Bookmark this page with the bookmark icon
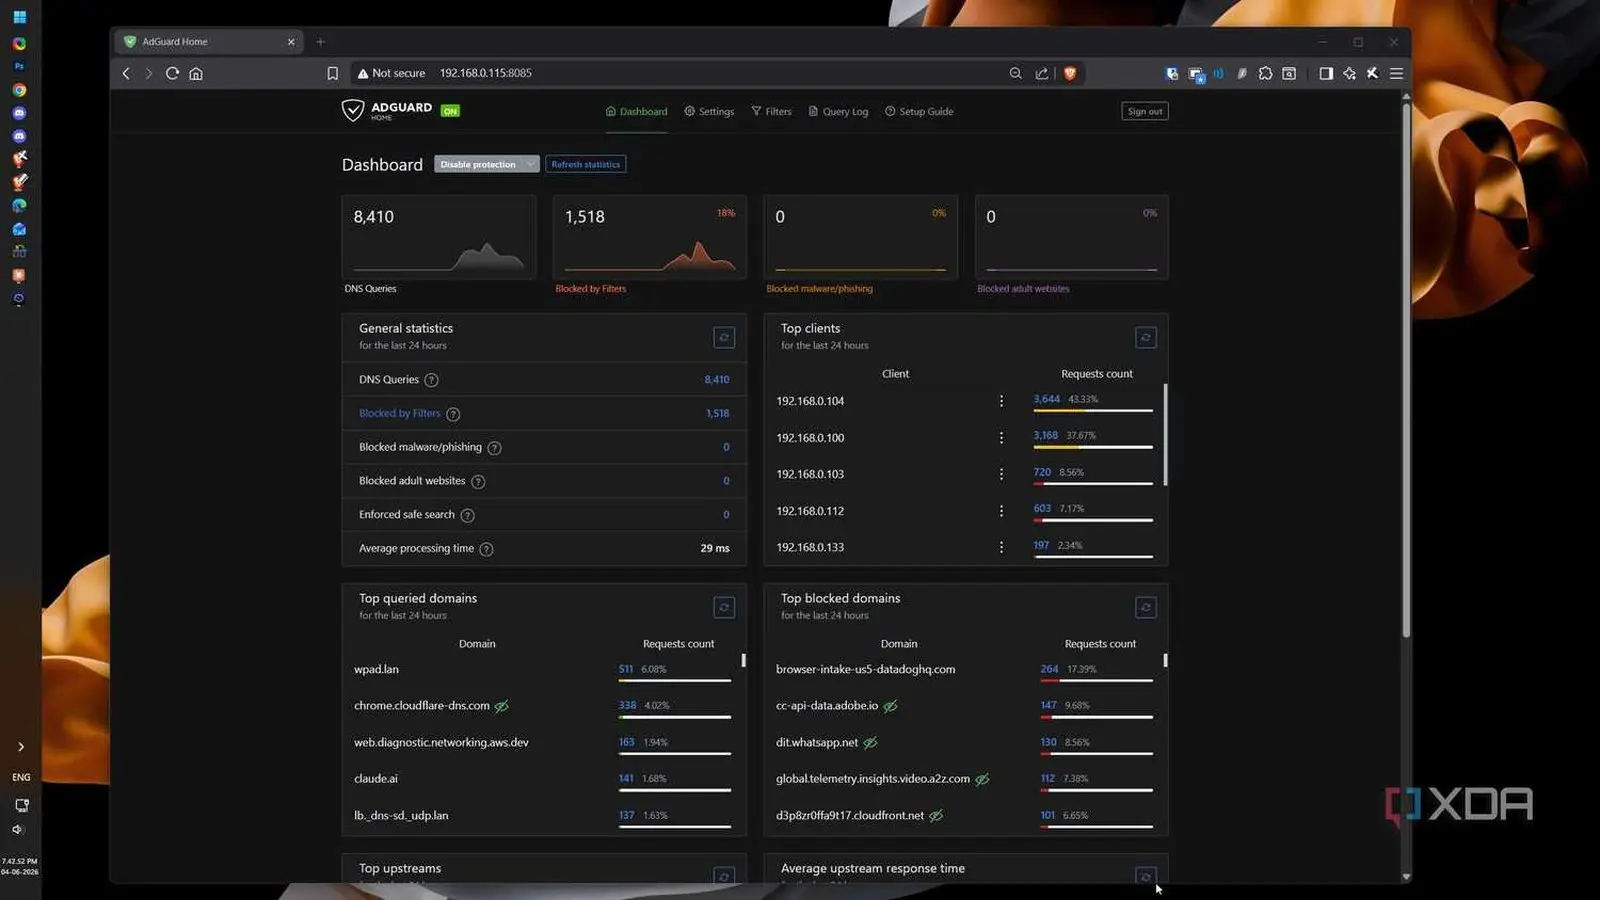 333,73
